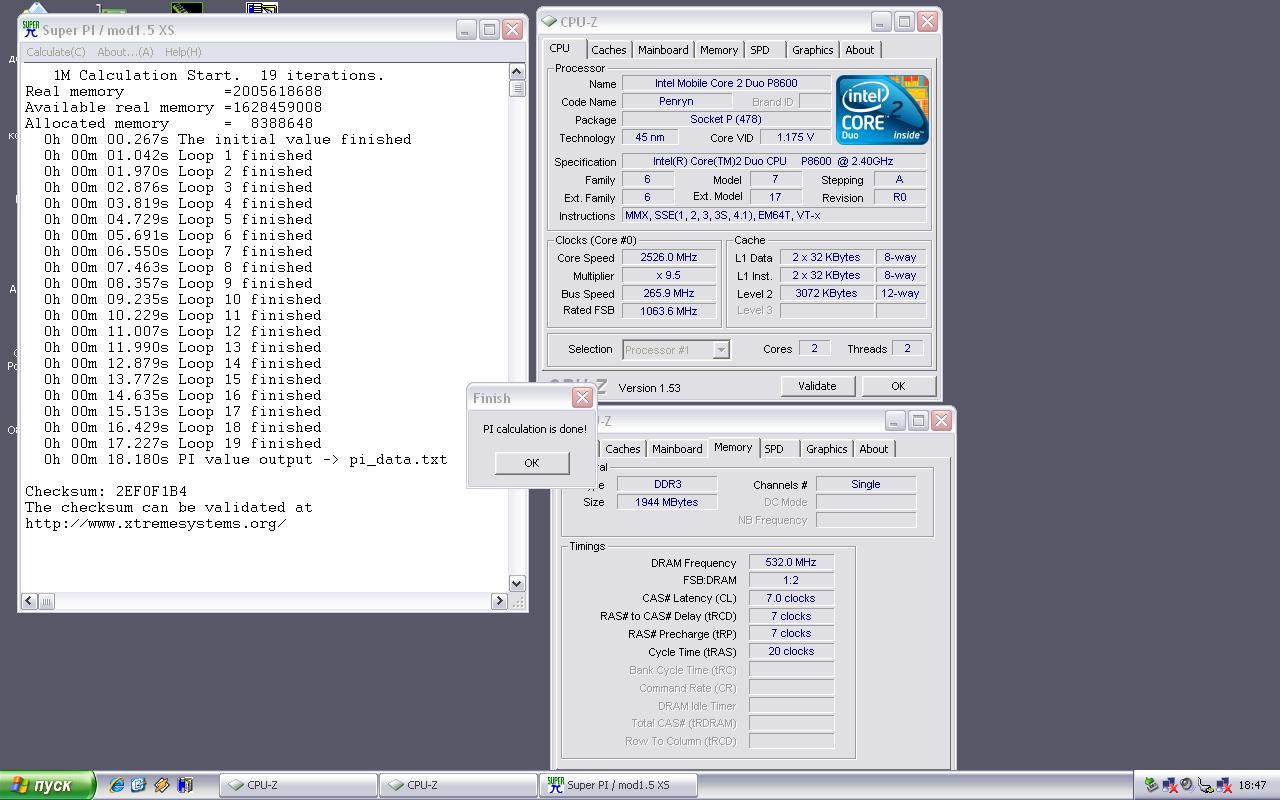Image resolution: width=1280 pixels, height=800 pixels.
Task: Open Graphics tab in lower CPU-Z window
Action: coord(826,449)
